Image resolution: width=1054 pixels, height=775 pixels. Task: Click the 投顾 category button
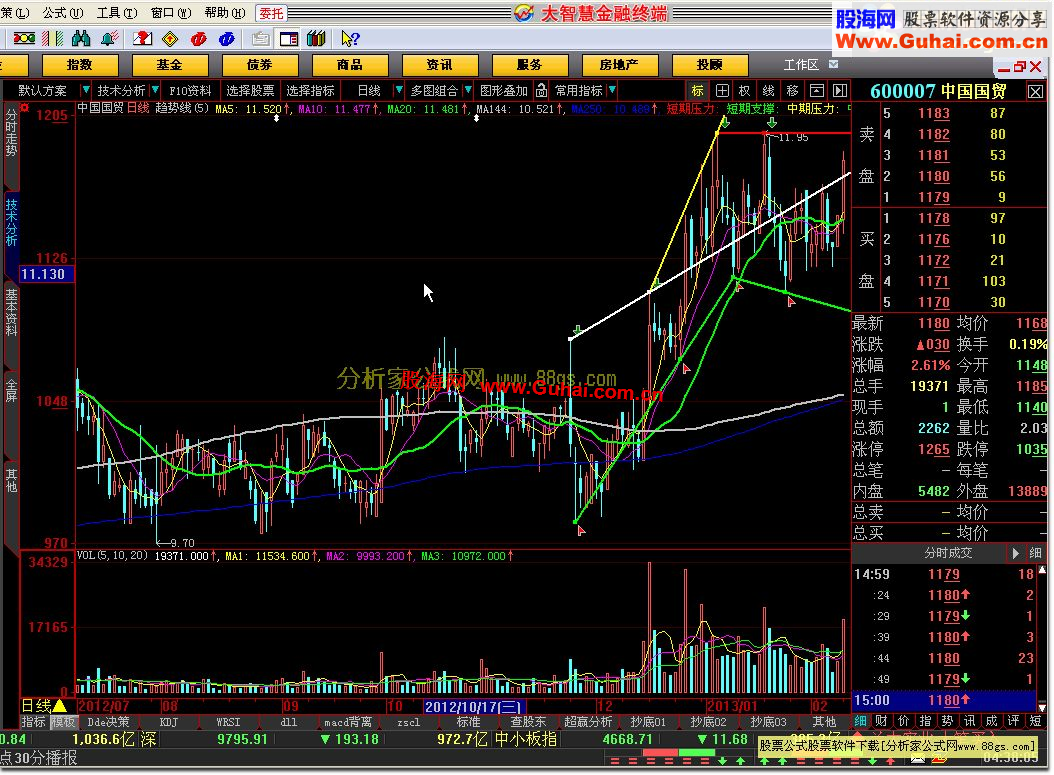(x=710, y=65)
